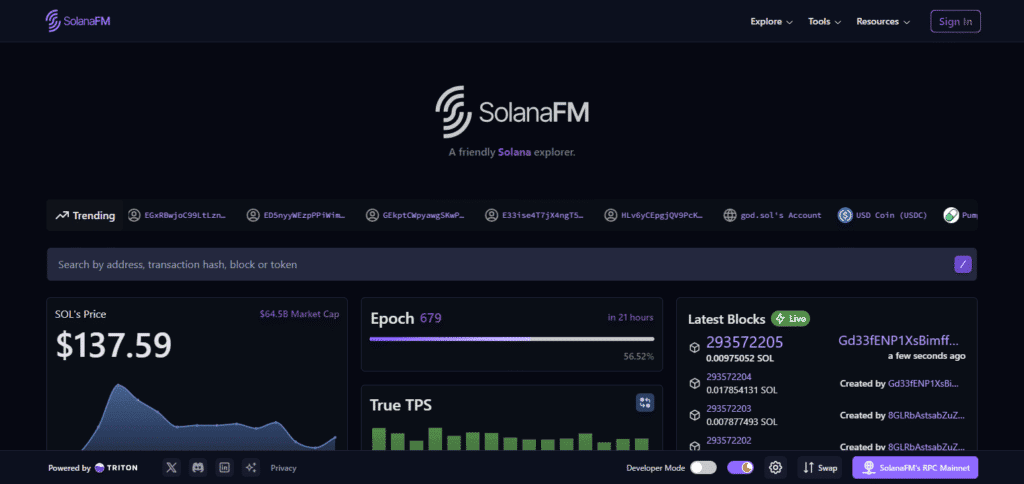Toggle the dark/light theme switch

(740, 468)
